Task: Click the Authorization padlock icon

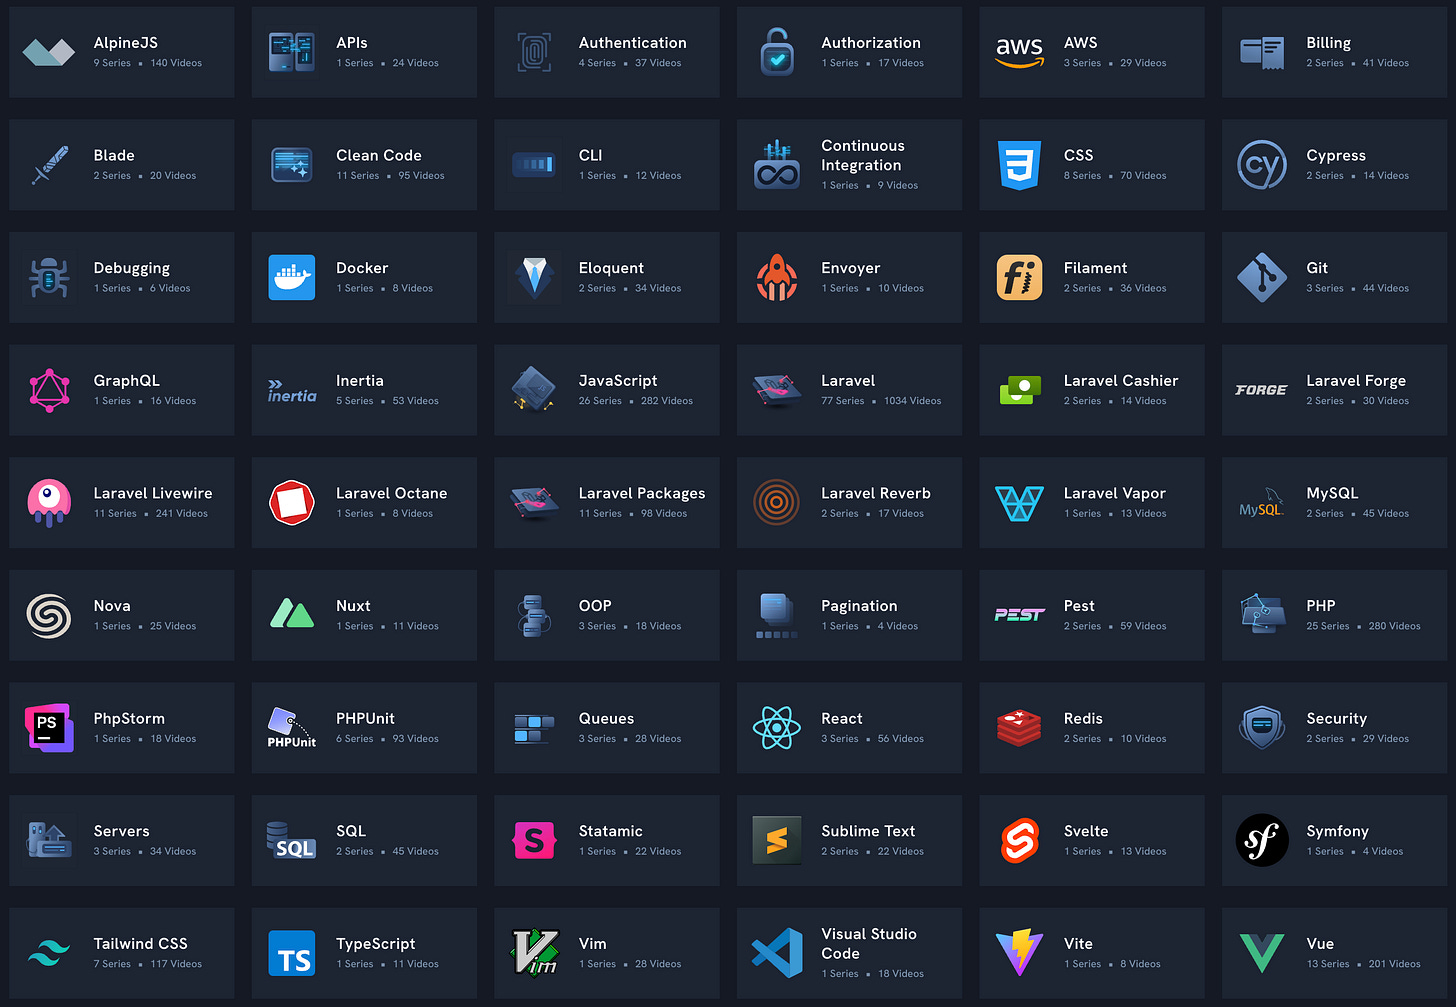Action: (x=777, y=52)
